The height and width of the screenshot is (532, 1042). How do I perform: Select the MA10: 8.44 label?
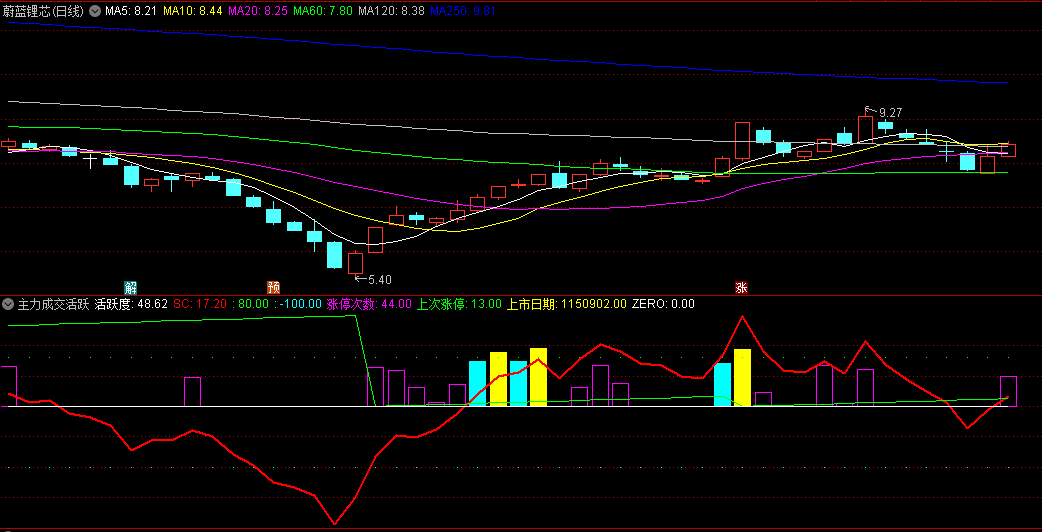coord(193,11)
